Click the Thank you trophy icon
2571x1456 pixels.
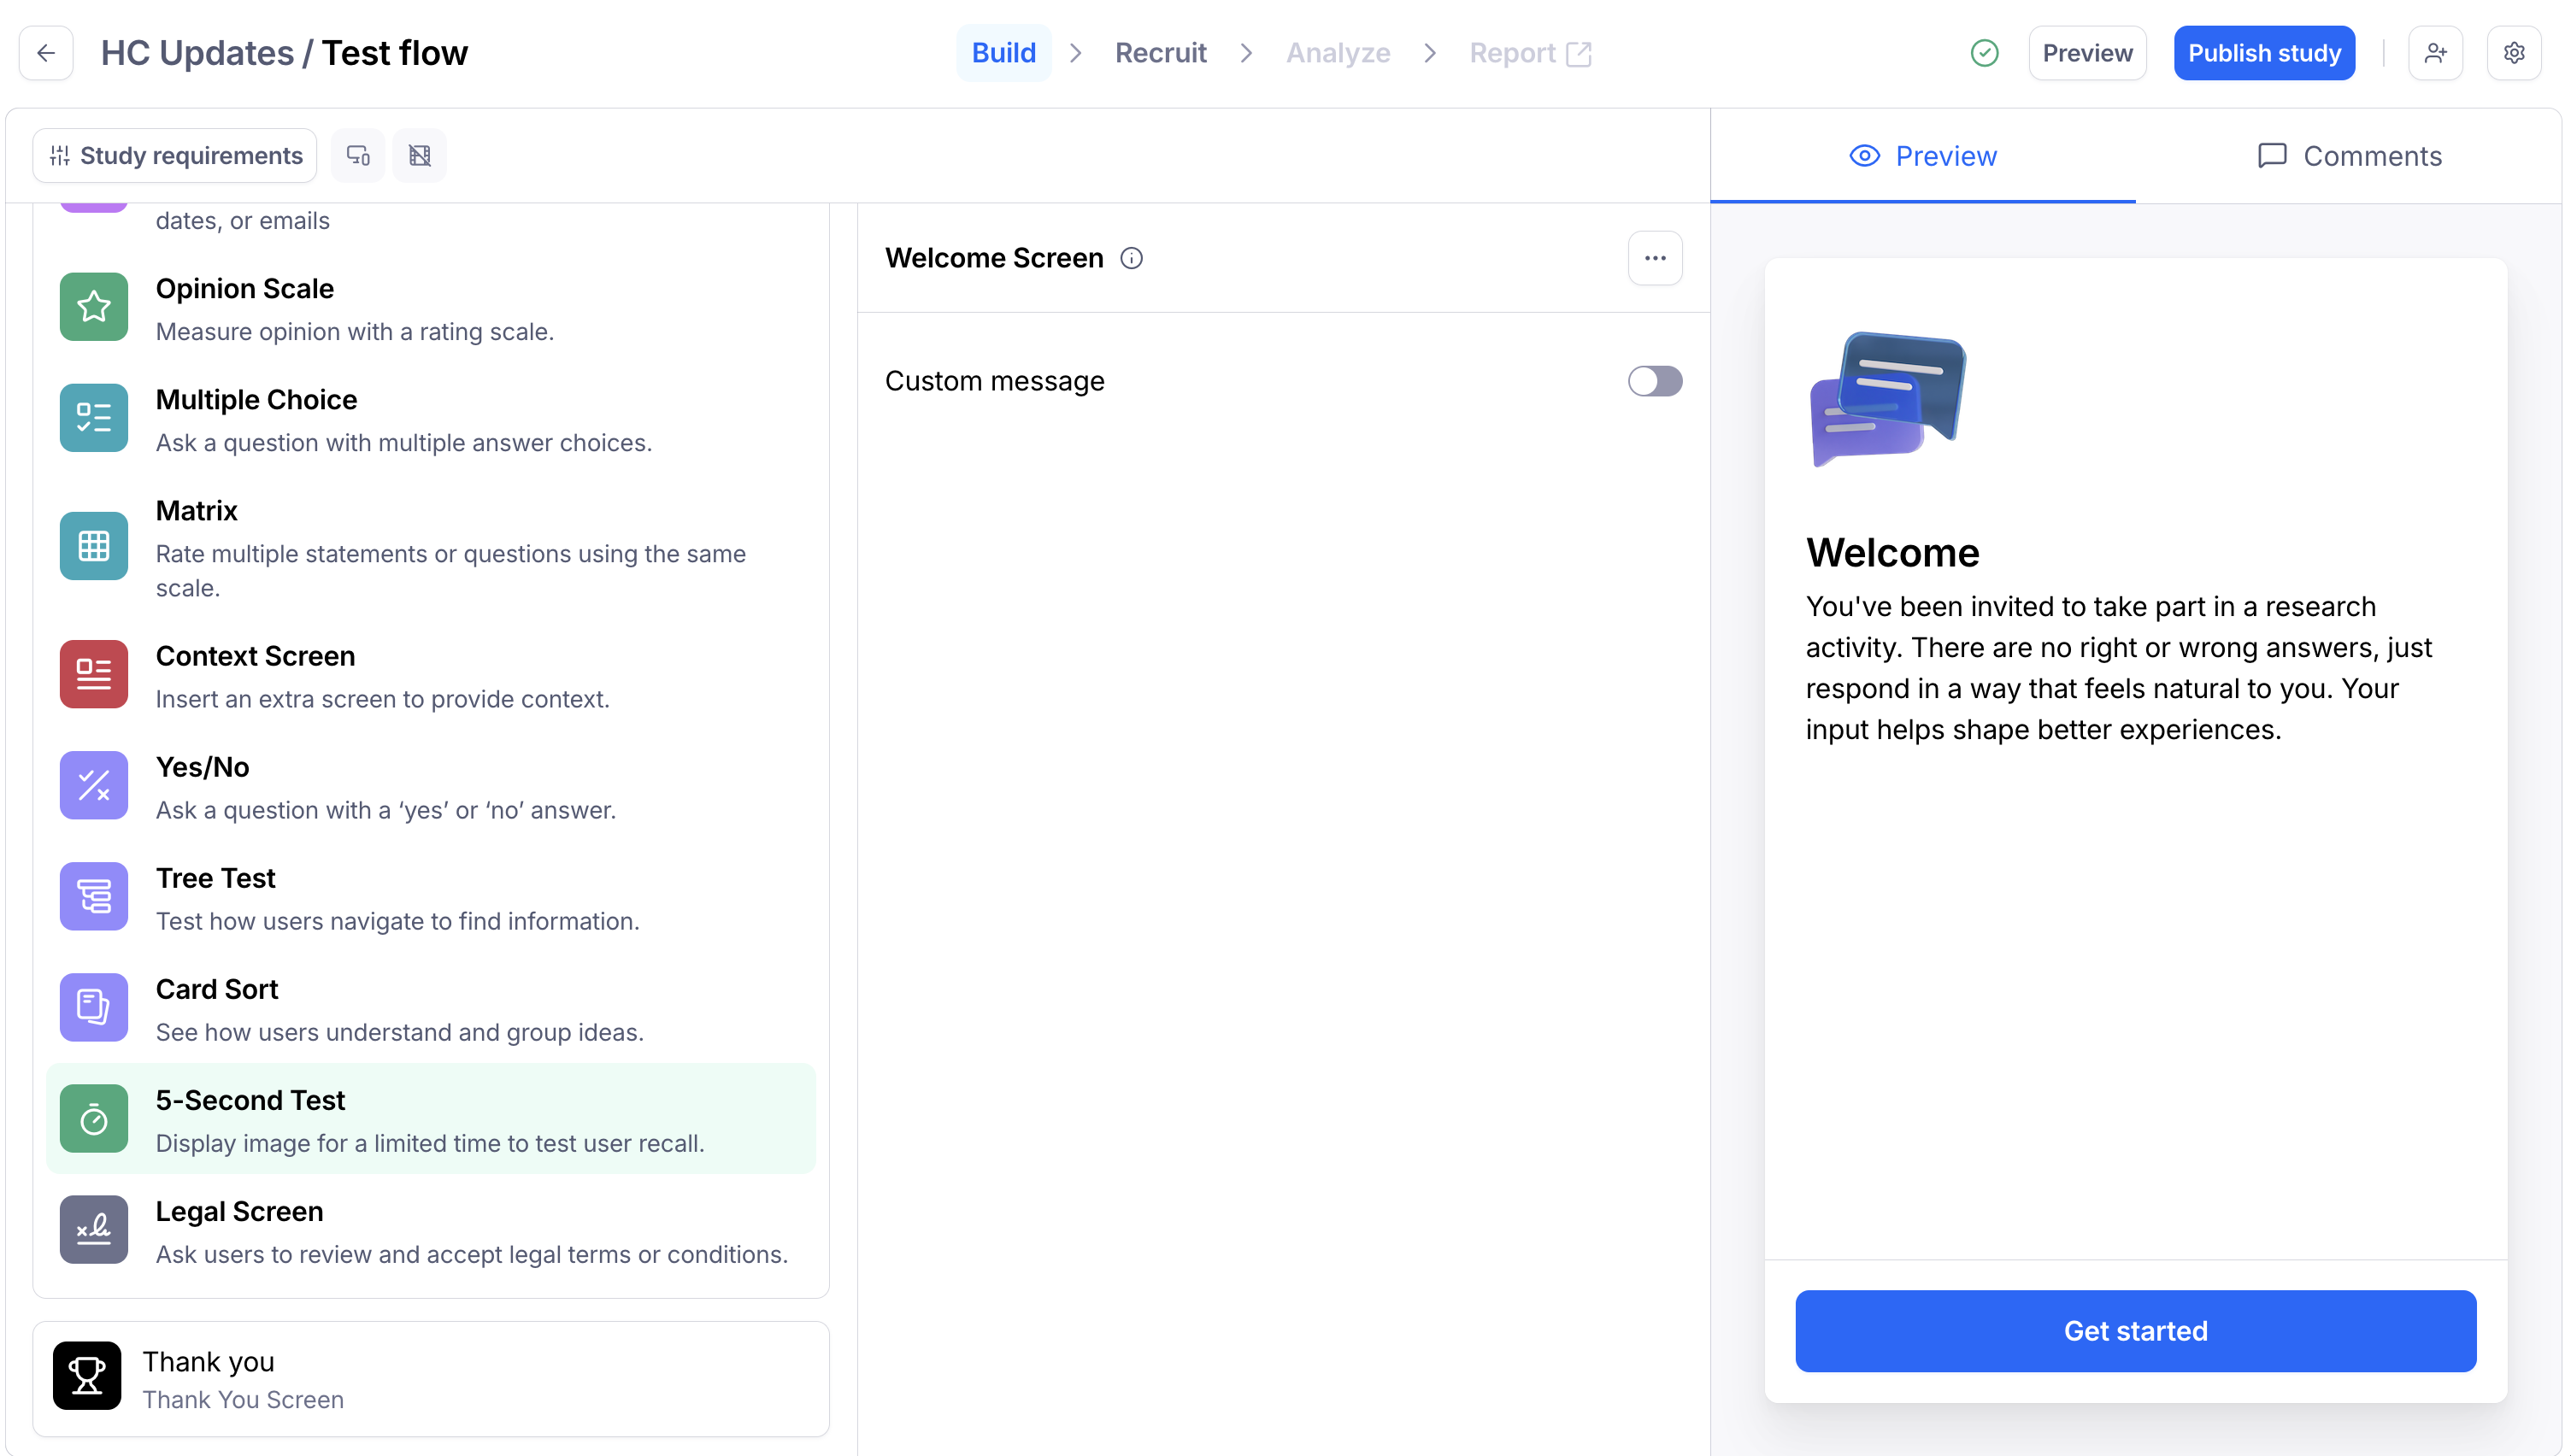pos(87,1375)
